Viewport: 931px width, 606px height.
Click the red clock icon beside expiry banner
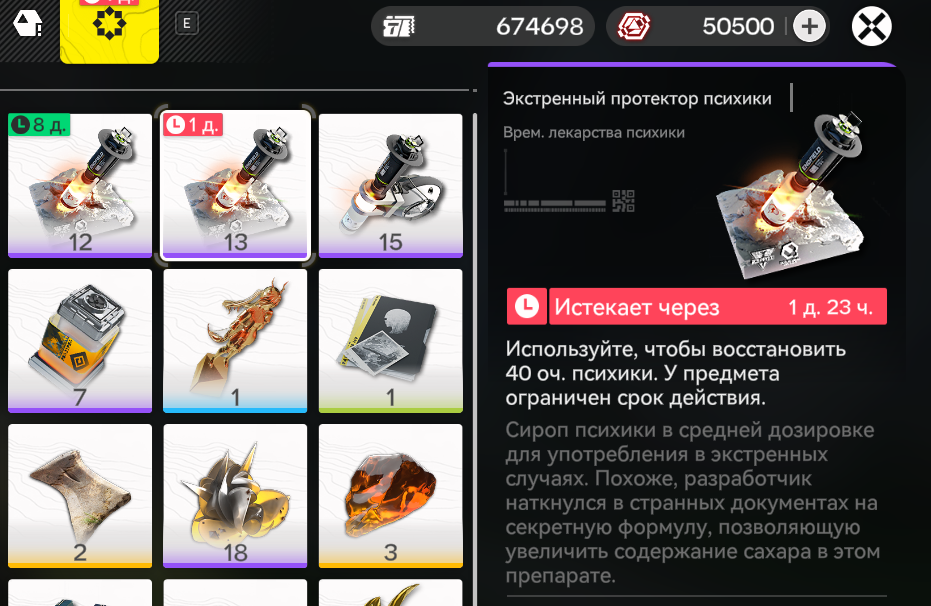pos(527,306)
